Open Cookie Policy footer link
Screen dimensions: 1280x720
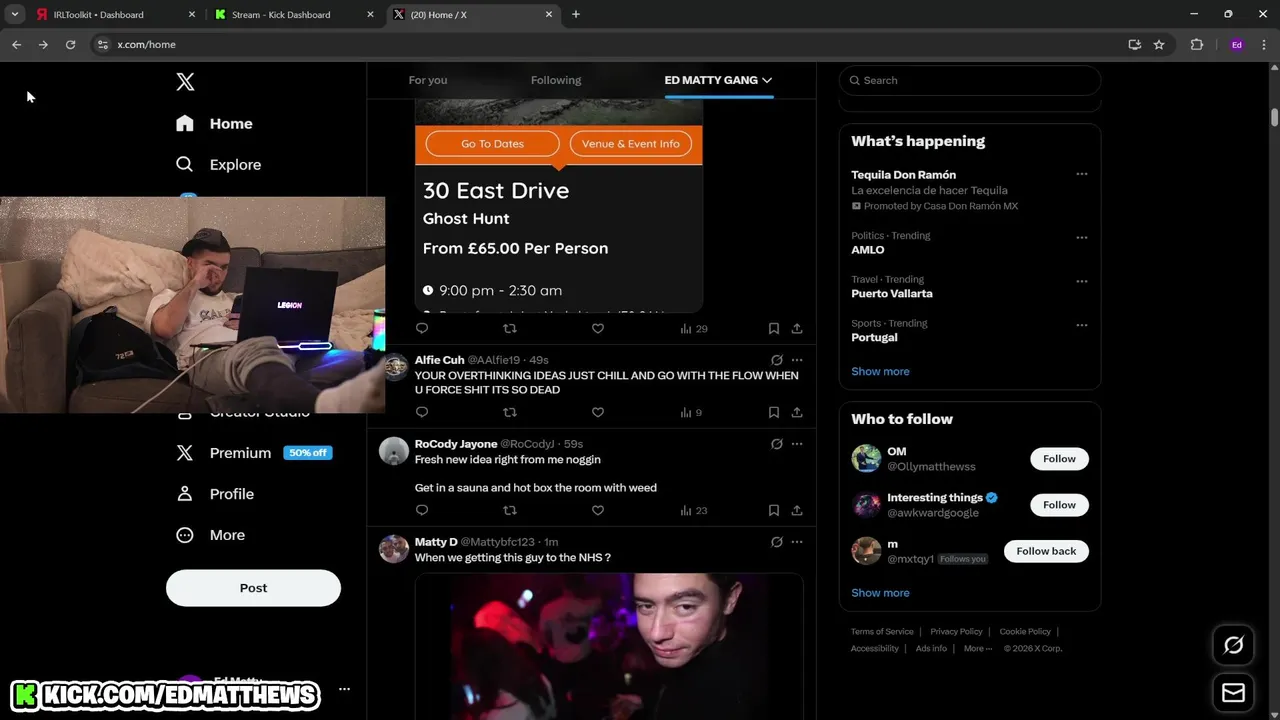tap(1025, 632)
